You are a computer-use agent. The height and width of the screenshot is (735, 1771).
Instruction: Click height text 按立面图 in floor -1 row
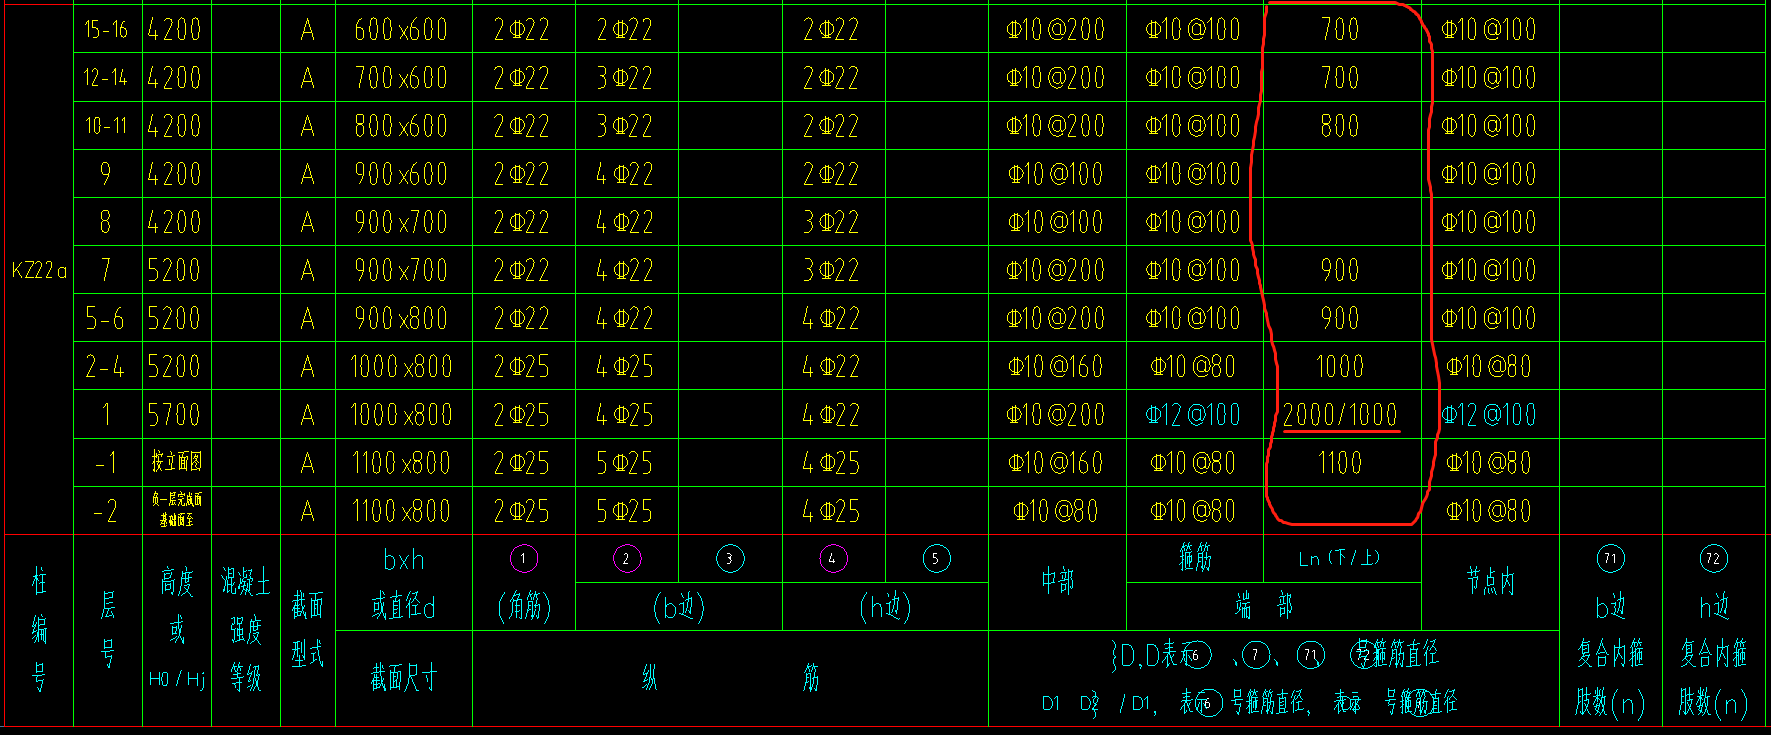pyautogui.click(x=177, y=461)
